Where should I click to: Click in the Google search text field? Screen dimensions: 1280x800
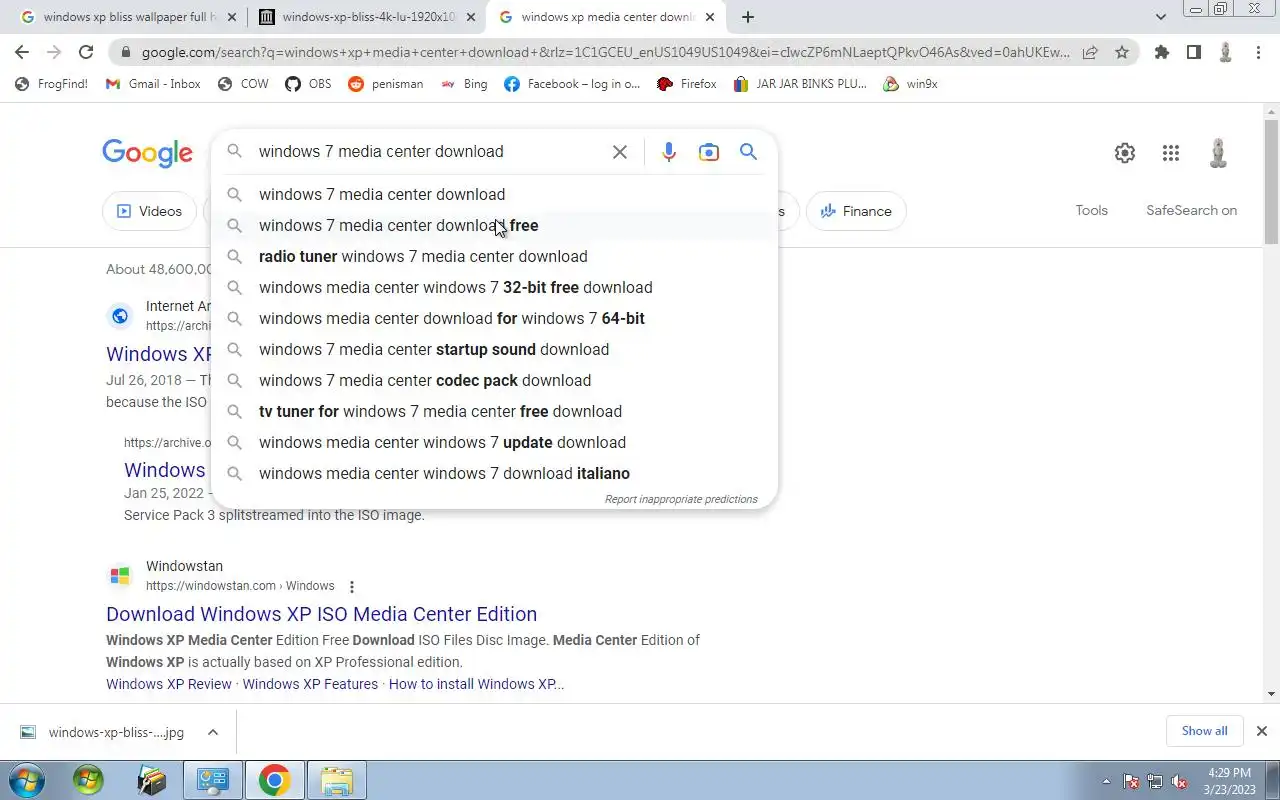(x=430, y=152)
